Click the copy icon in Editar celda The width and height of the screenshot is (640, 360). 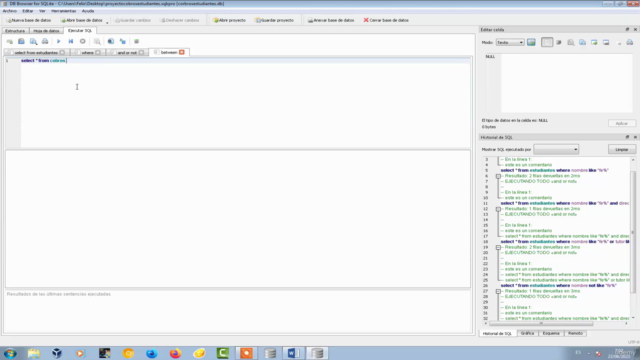[582, 42]
